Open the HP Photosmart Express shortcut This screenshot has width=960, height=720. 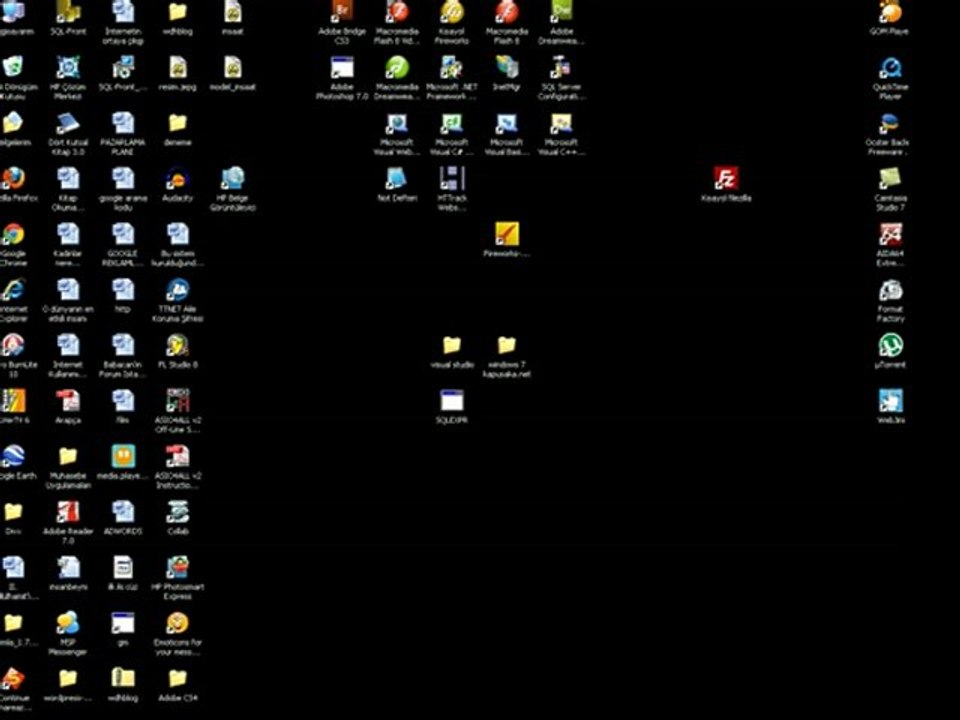(178, 568)
